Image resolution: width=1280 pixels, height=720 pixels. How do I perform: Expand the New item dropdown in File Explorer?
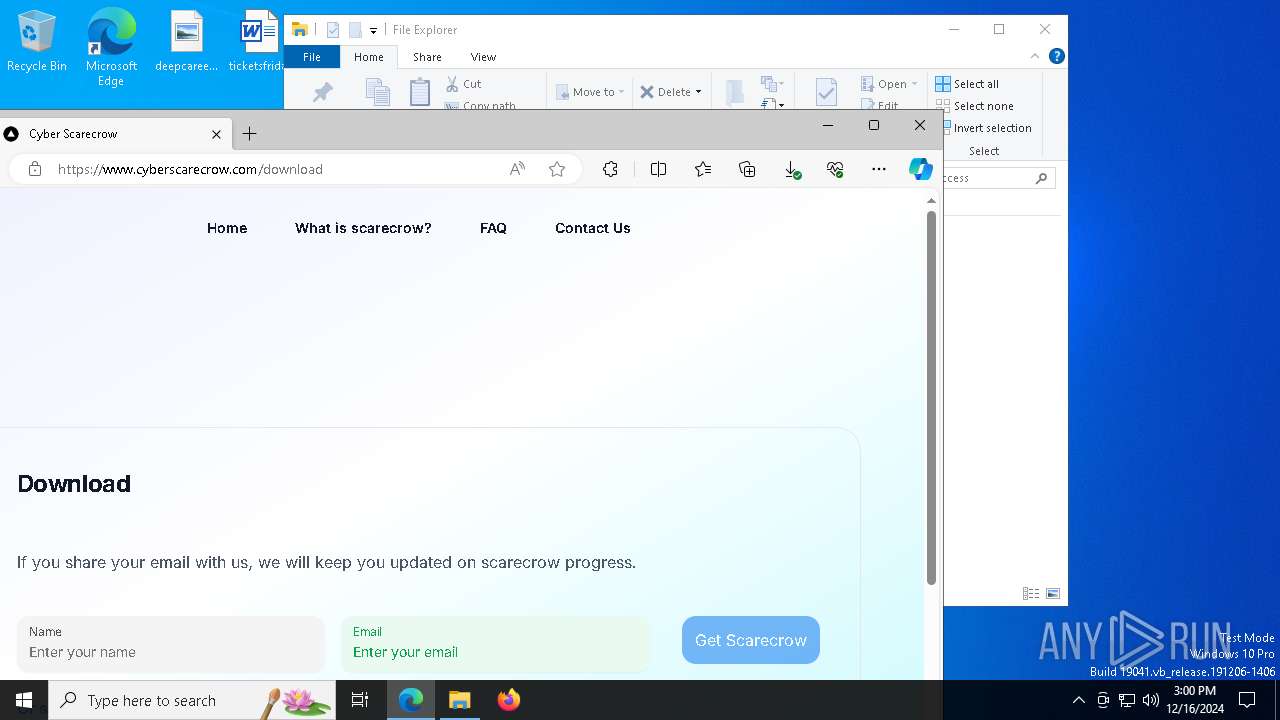pyautogui.click(x=771, y=85)
